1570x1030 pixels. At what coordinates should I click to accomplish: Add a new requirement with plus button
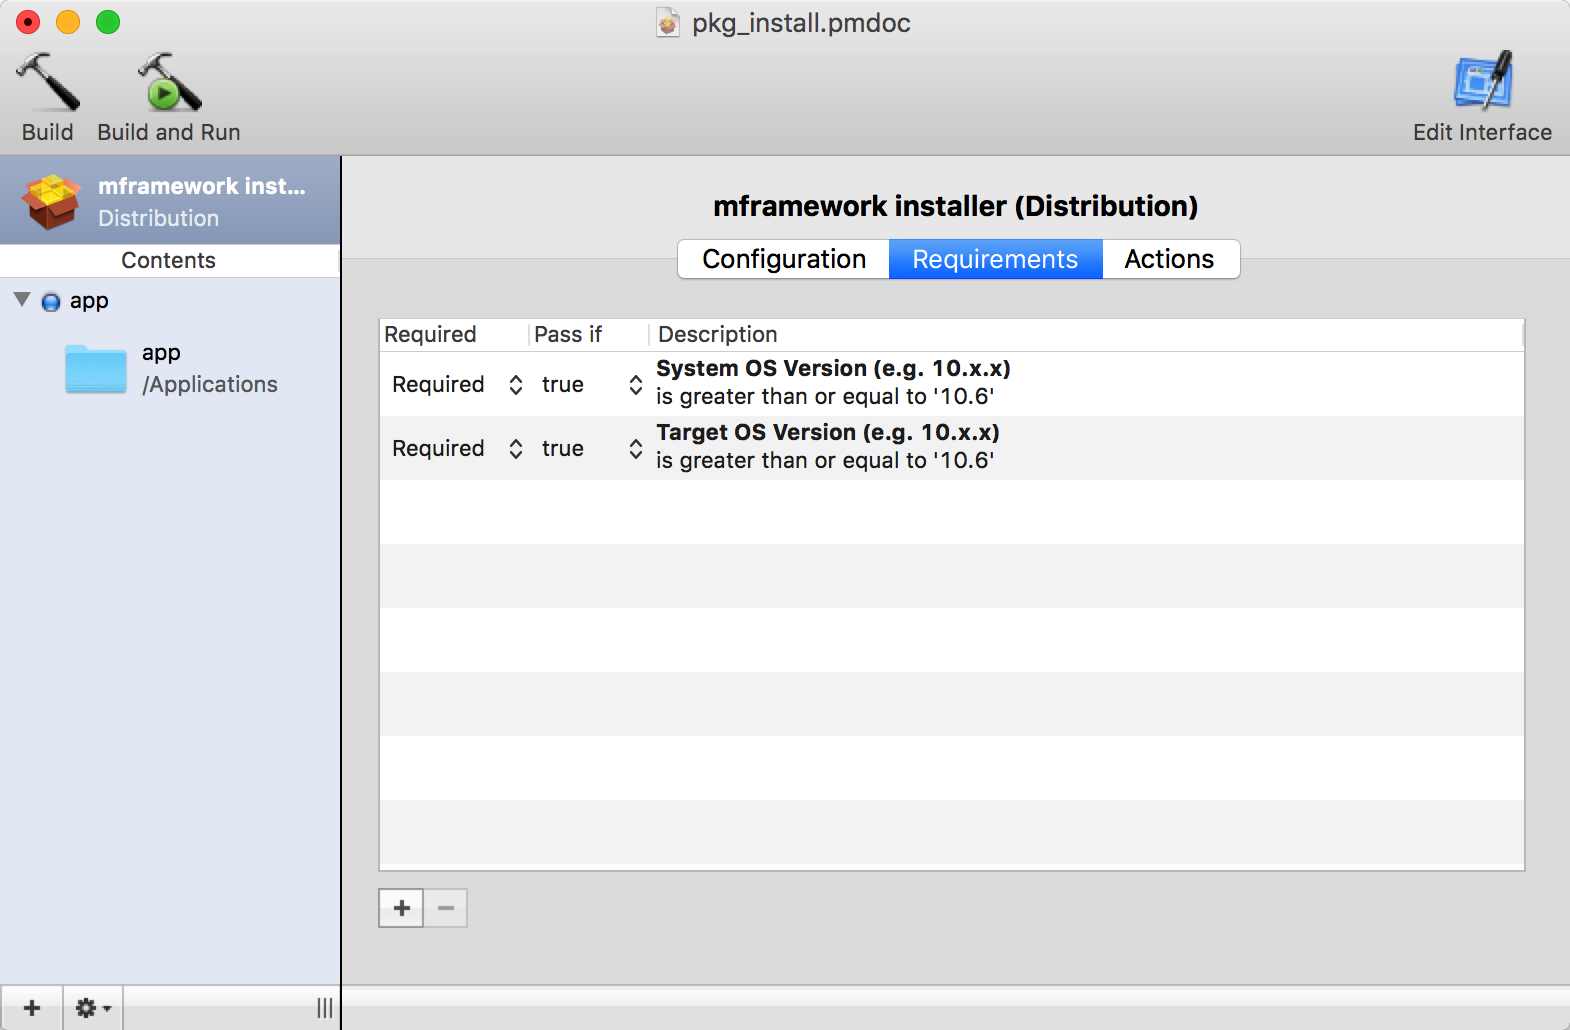coord(401,908)
